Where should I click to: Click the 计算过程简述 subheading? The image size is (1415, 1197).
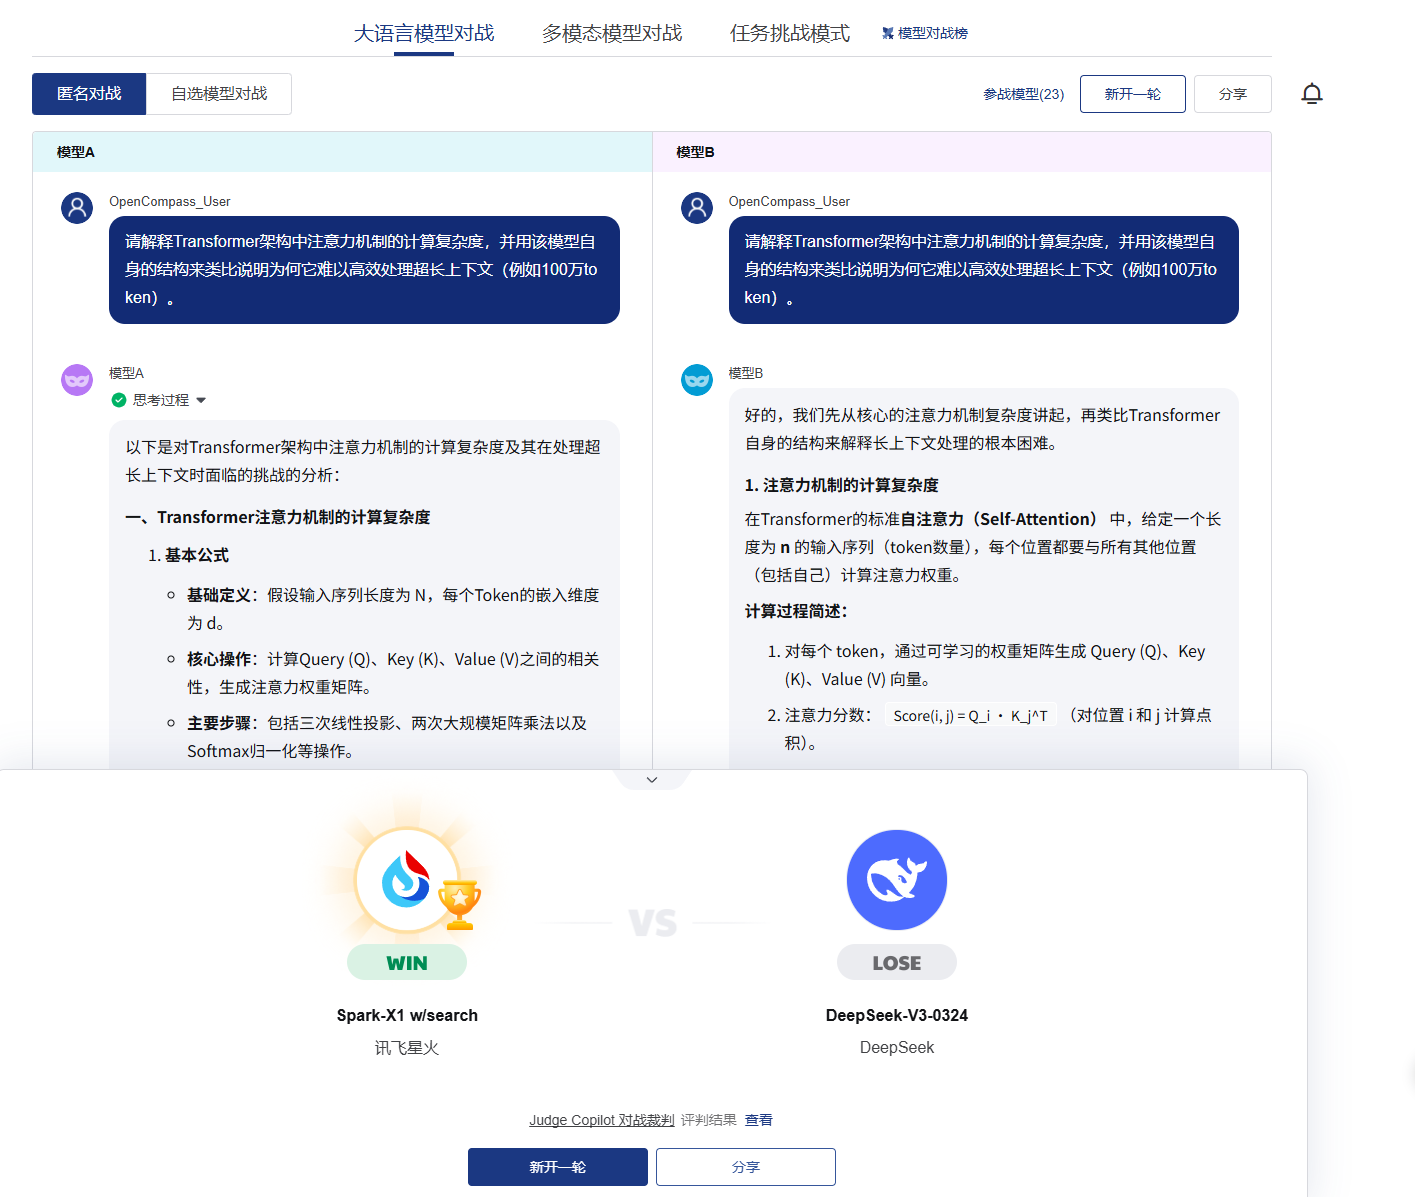pos(796,611)
